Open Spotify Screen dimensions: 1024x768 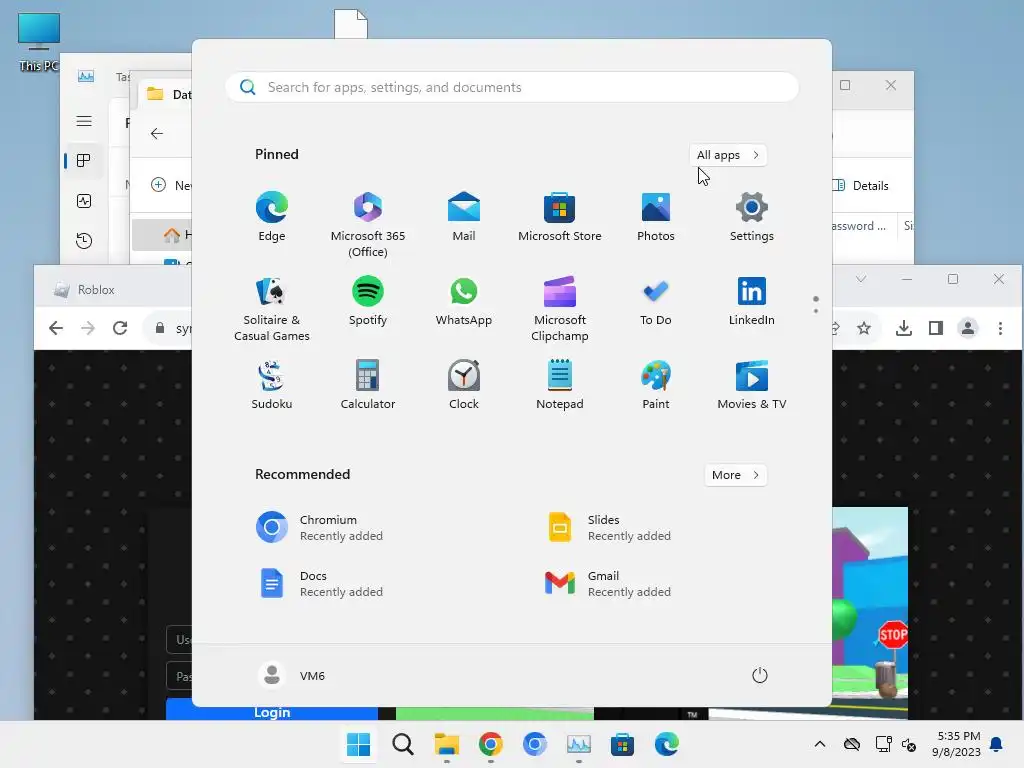(x=368, y=301)
